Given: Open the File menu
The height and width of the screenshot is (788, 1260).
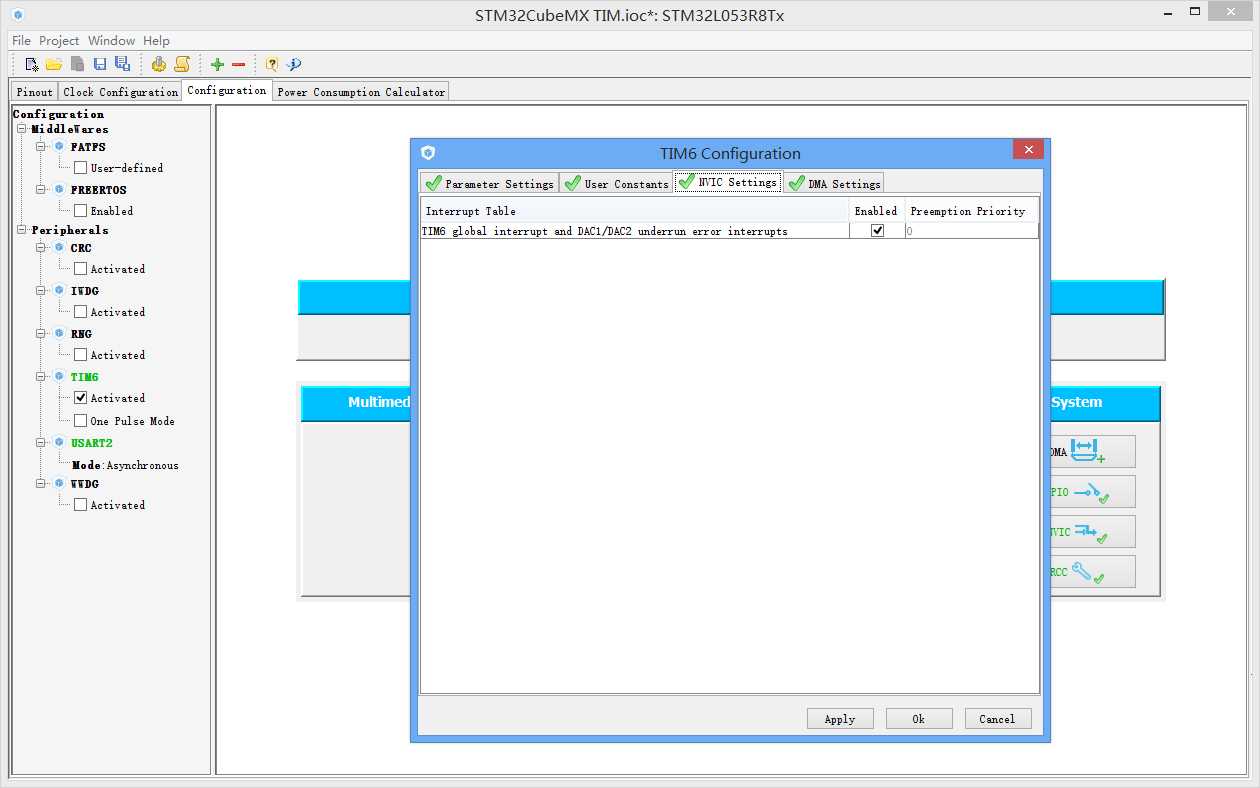Looking at the screenshot, I should point(21,40).
